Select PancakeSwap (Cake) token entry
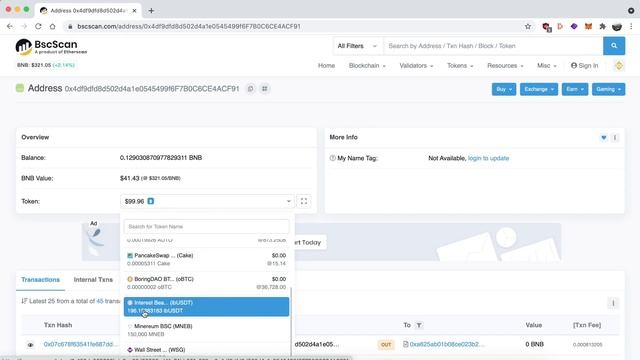Viewport: 640px width, 360px height. (206, 259)
